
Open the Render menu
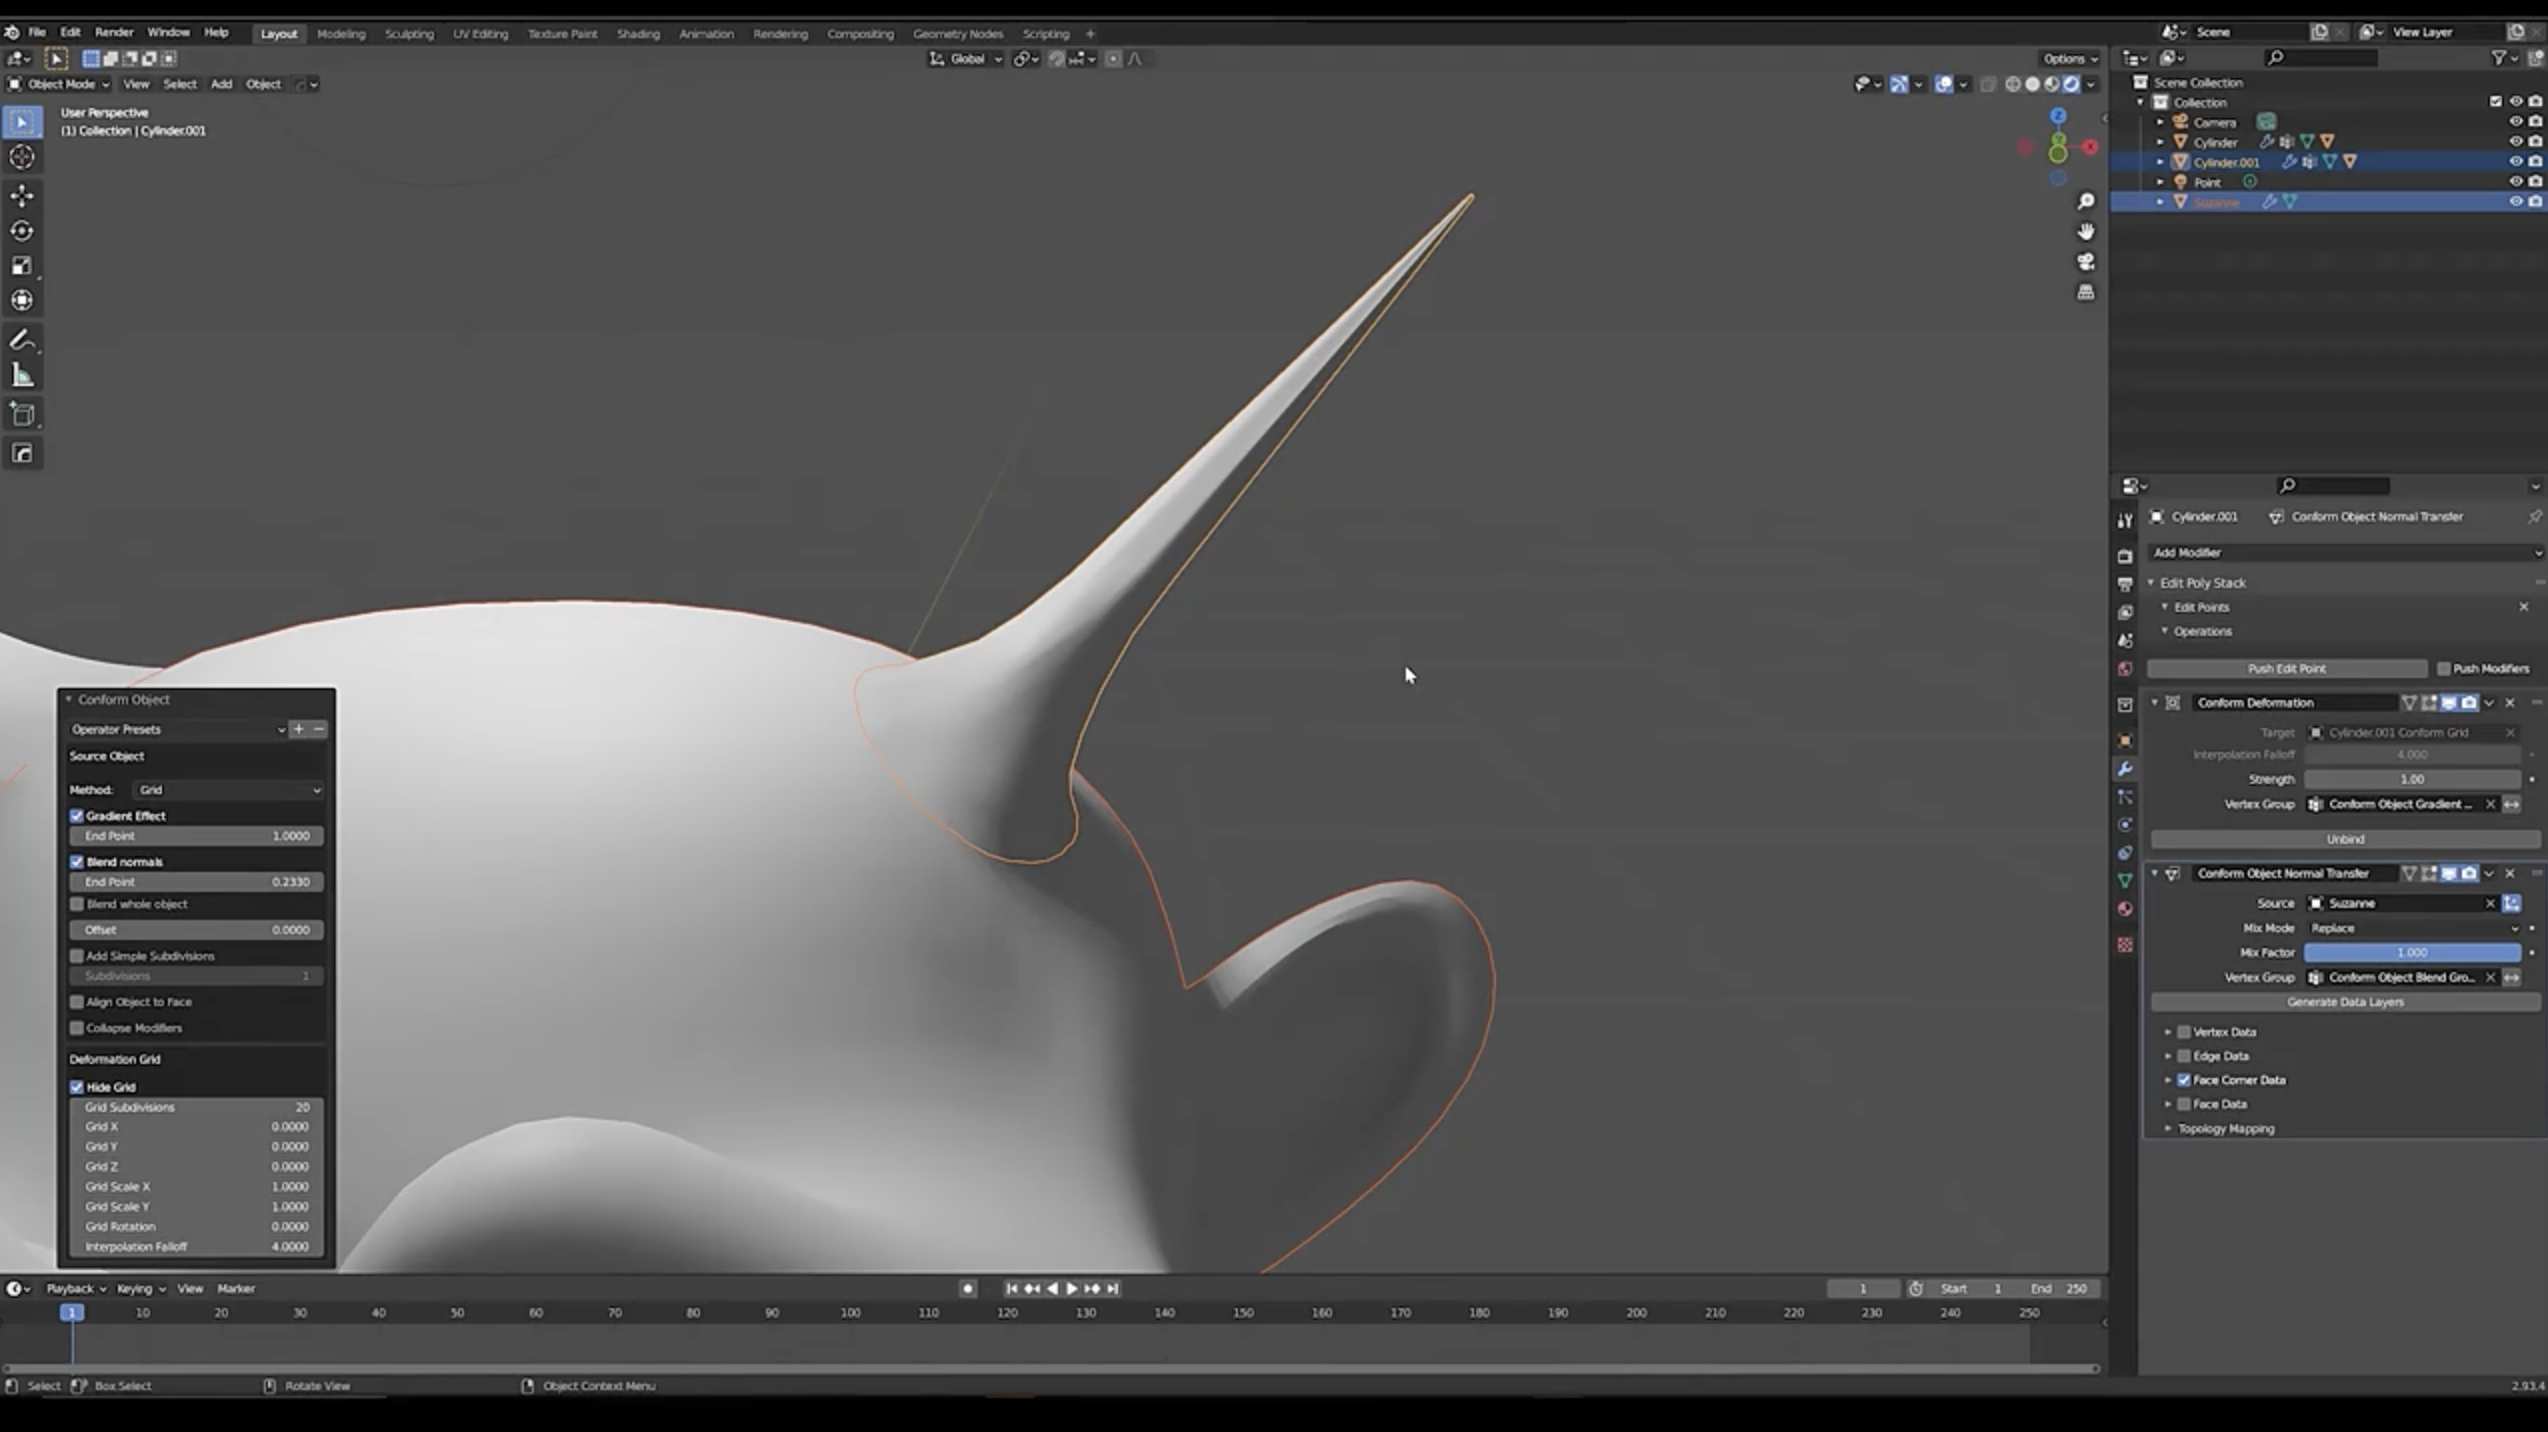pyautogui.click(x=114, y=32)
